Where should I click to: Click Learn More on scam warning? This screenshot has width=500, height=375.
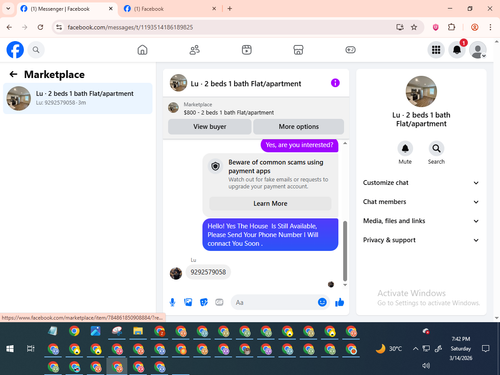tap(270, 204)
